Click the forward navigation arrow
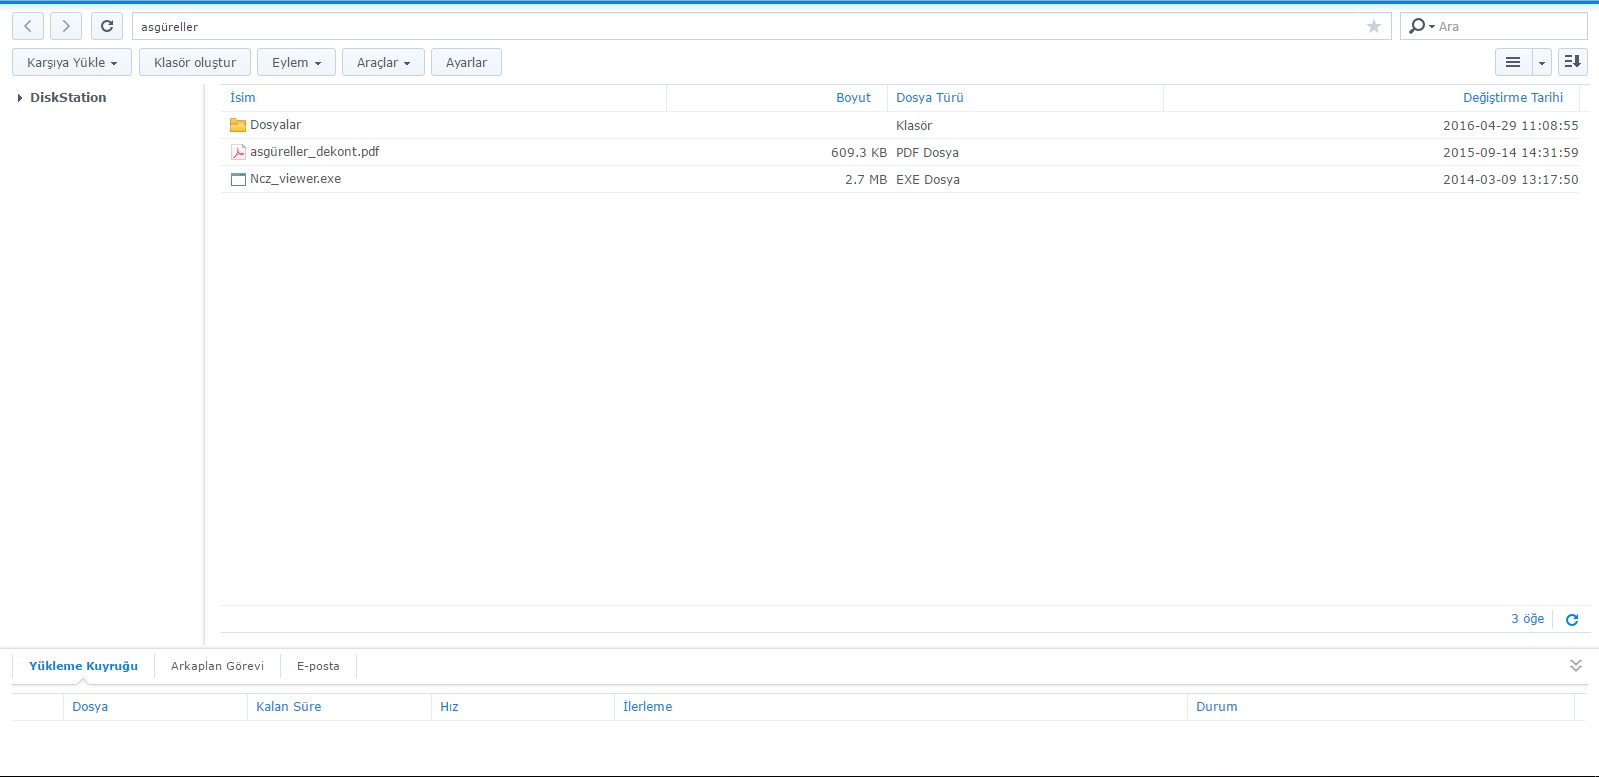Viewport: 1599px width, 777px height. coord(66,26)
